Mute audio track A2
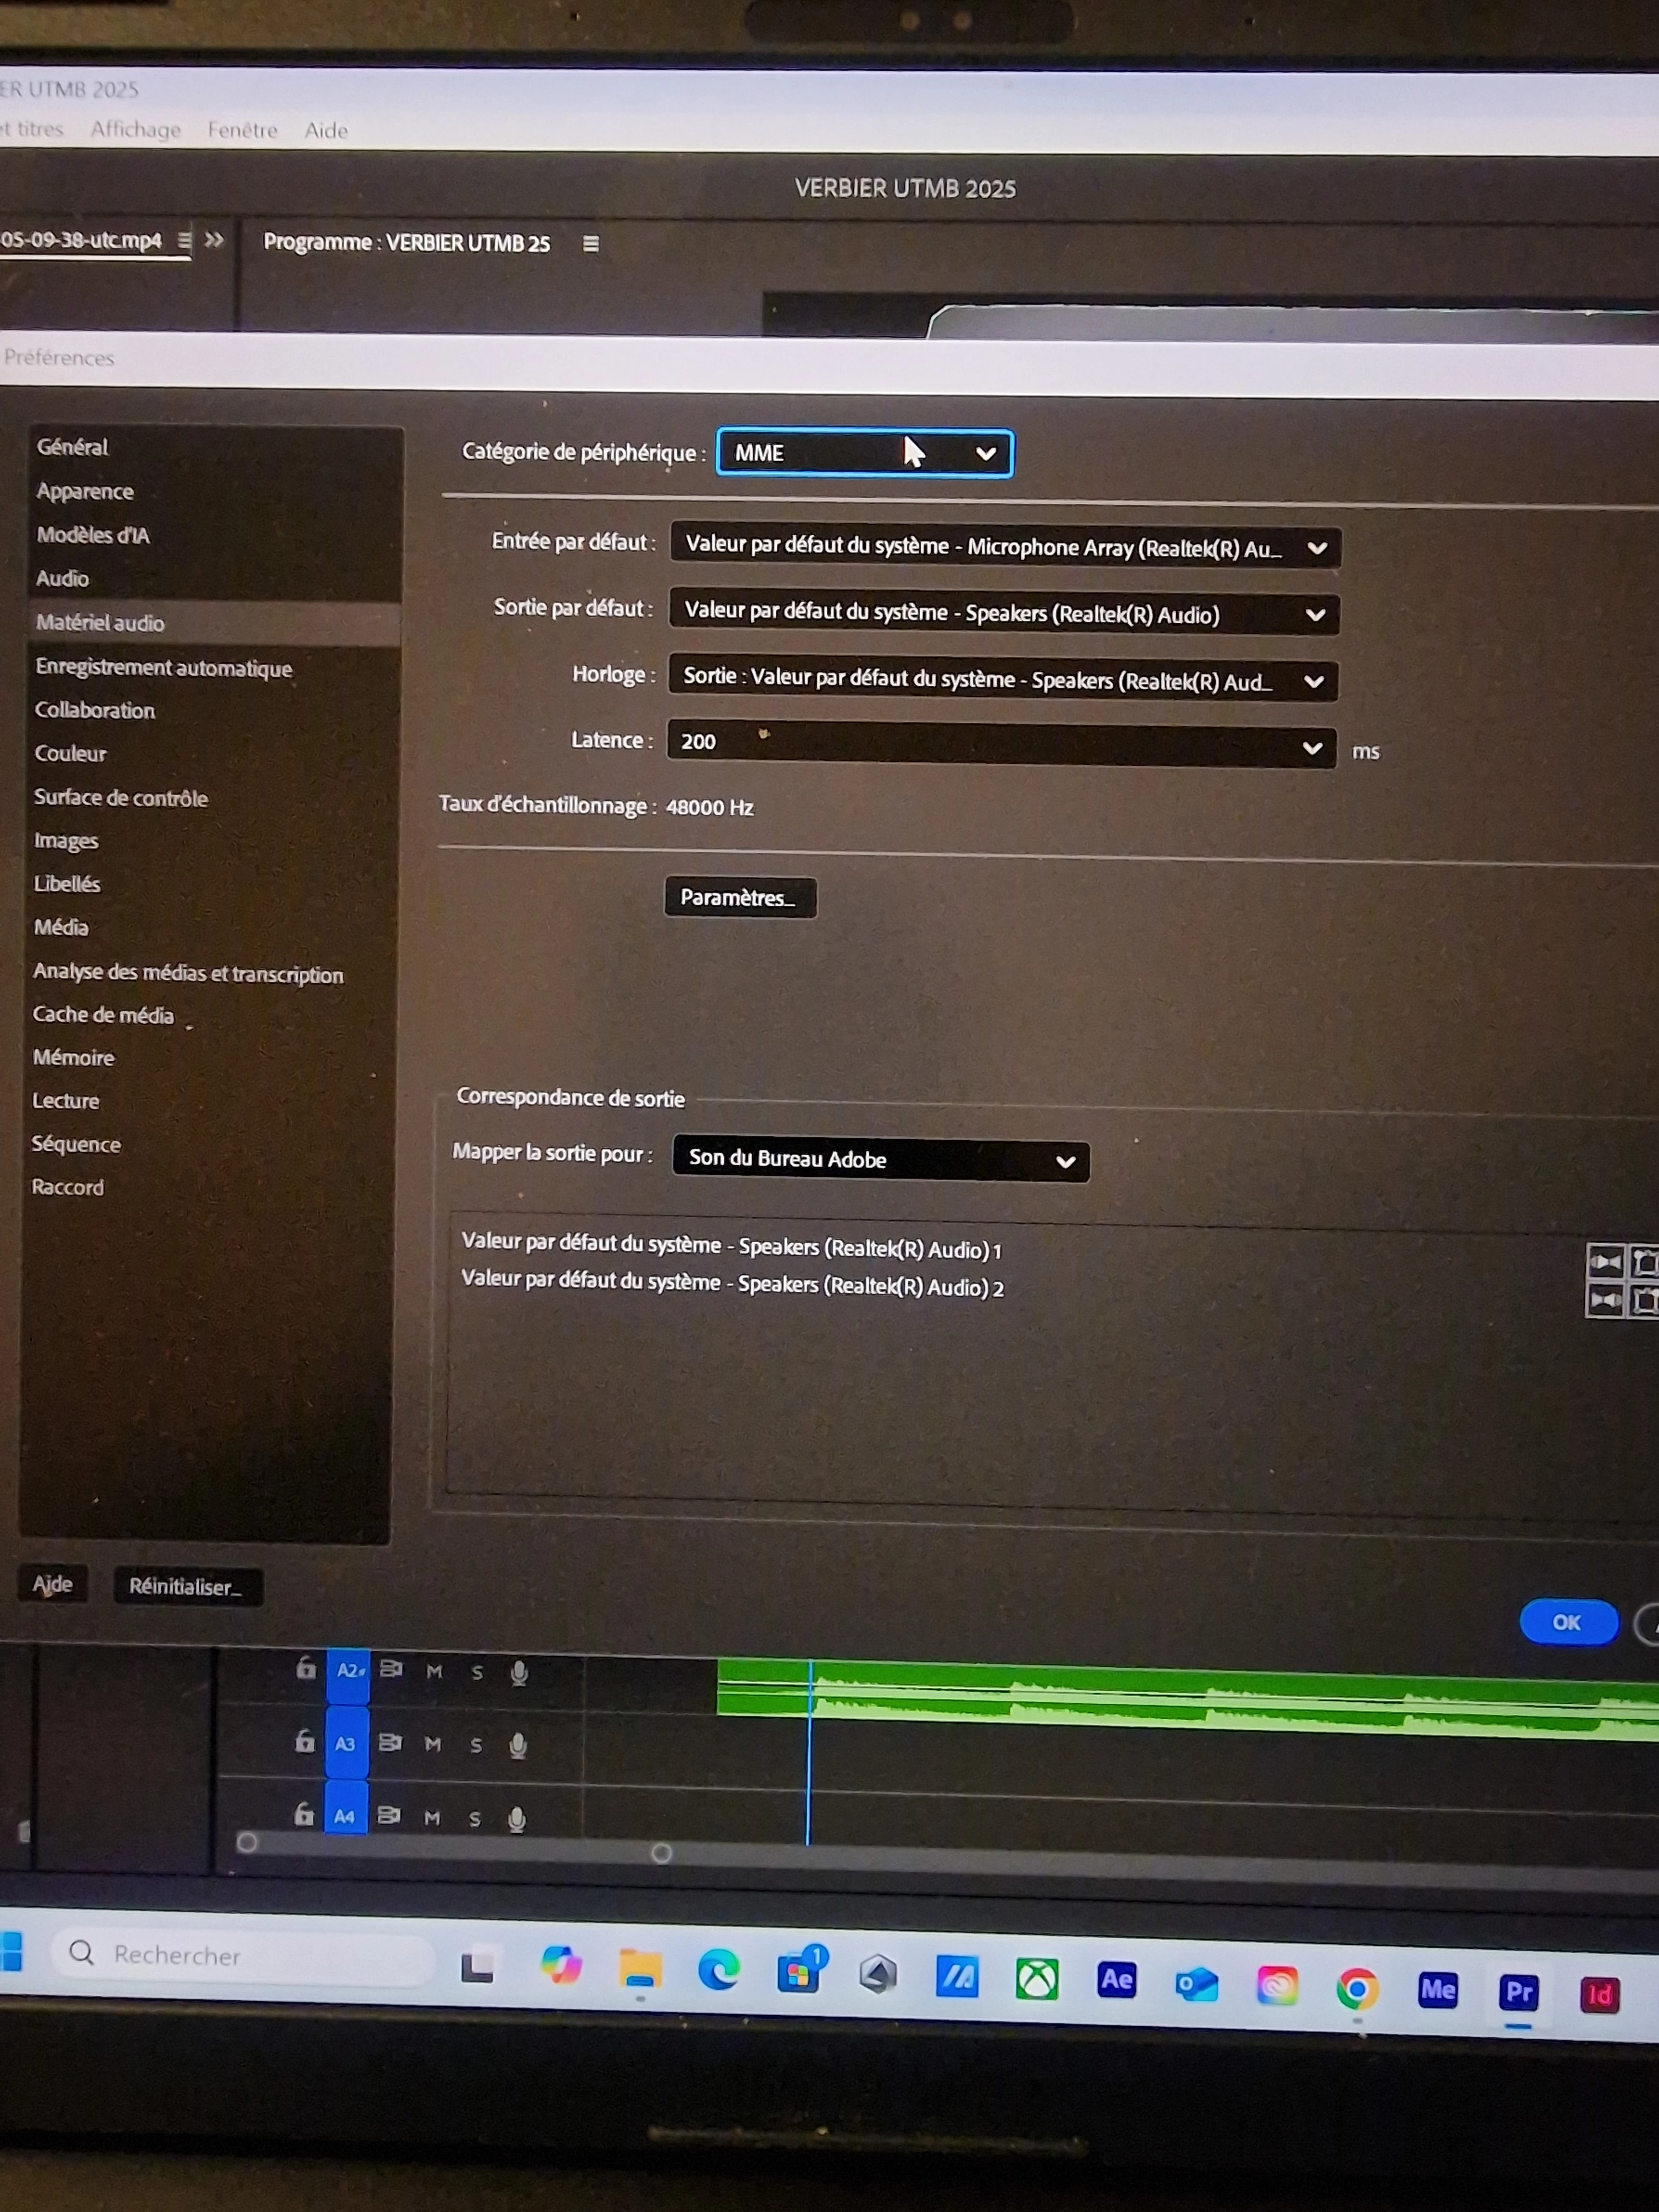Image resolution: width=1659 pixels, height=2212 pixels. (x=434, y=1671)
